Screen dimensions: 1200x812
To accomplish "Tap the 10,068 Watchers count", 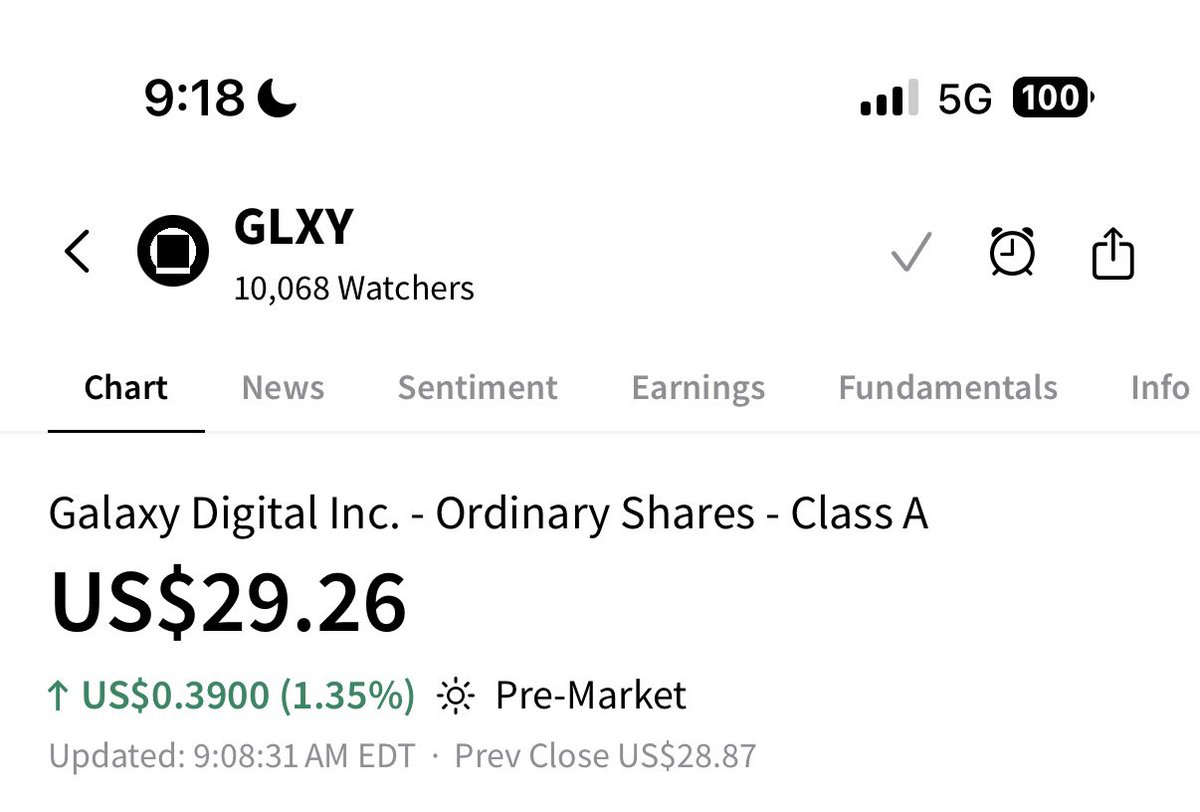I will tap(354, 289).
